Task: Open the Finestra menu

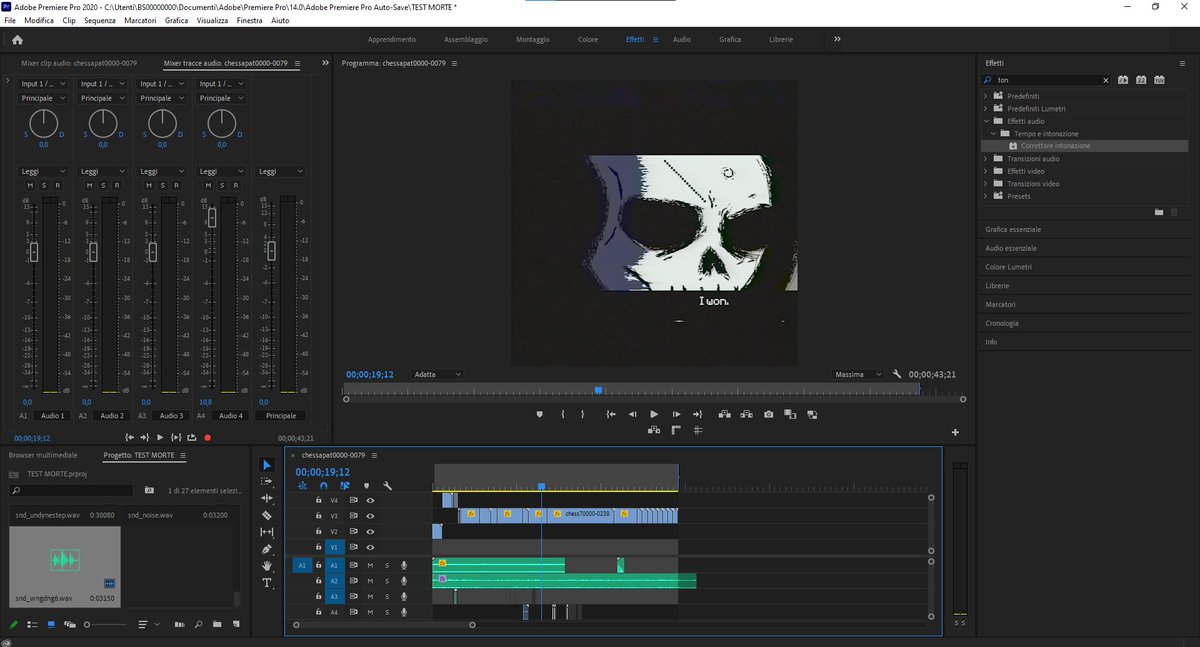Action: coord(250,20)
